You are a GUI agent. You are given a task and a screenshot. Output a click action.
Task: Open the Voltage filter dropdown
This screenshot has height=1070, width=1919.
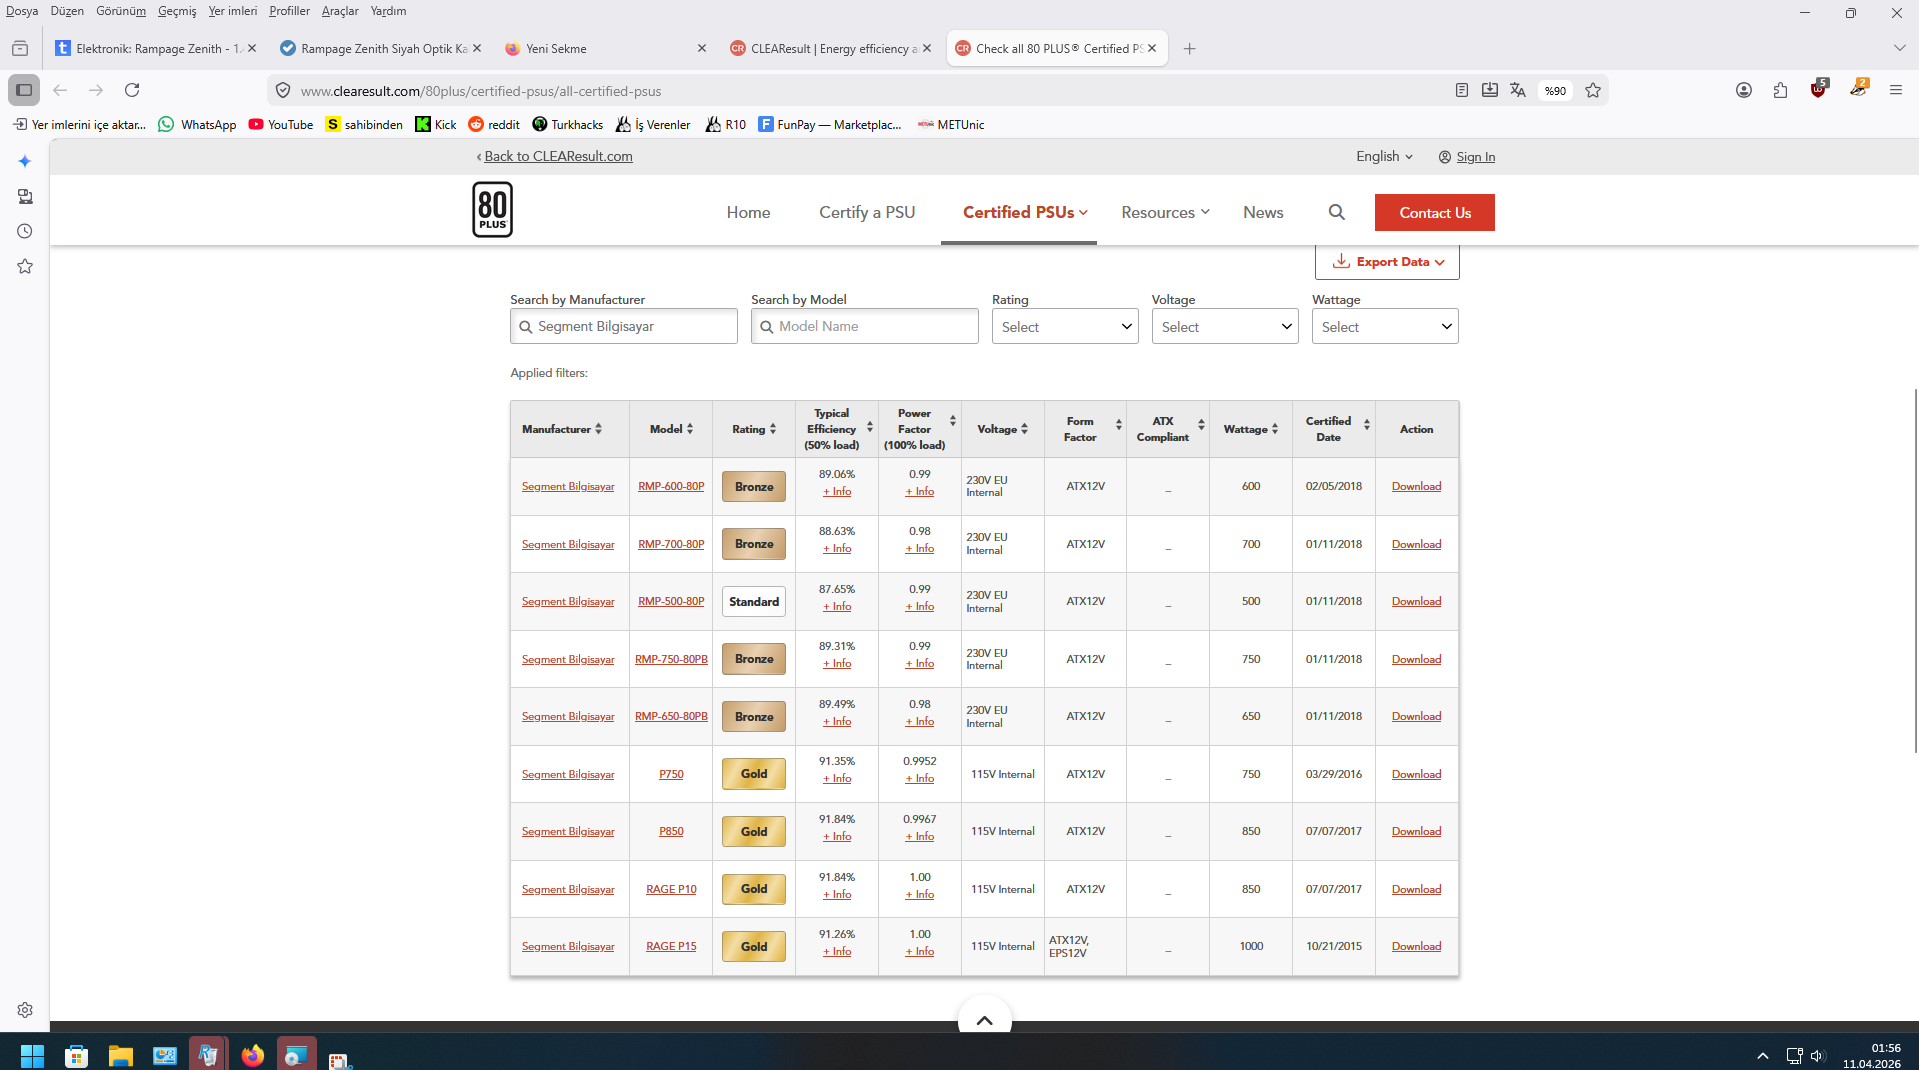tap(1225, 327)
